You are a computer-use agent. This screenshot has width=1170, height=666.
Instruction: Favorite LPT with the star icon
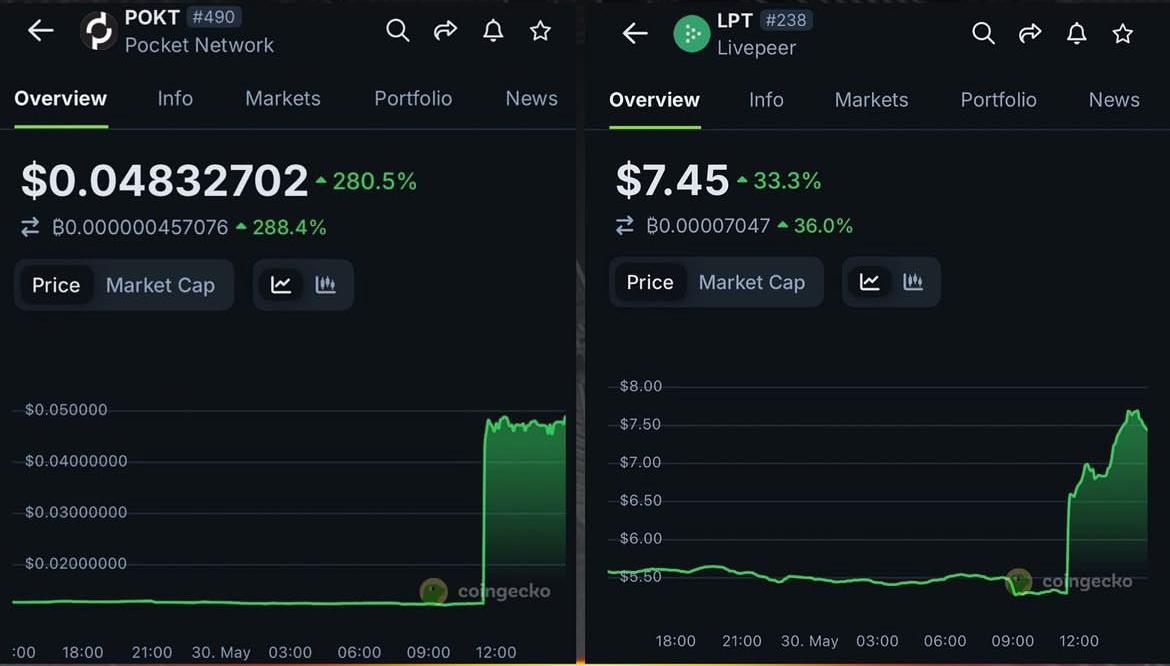click(1123, 33)
